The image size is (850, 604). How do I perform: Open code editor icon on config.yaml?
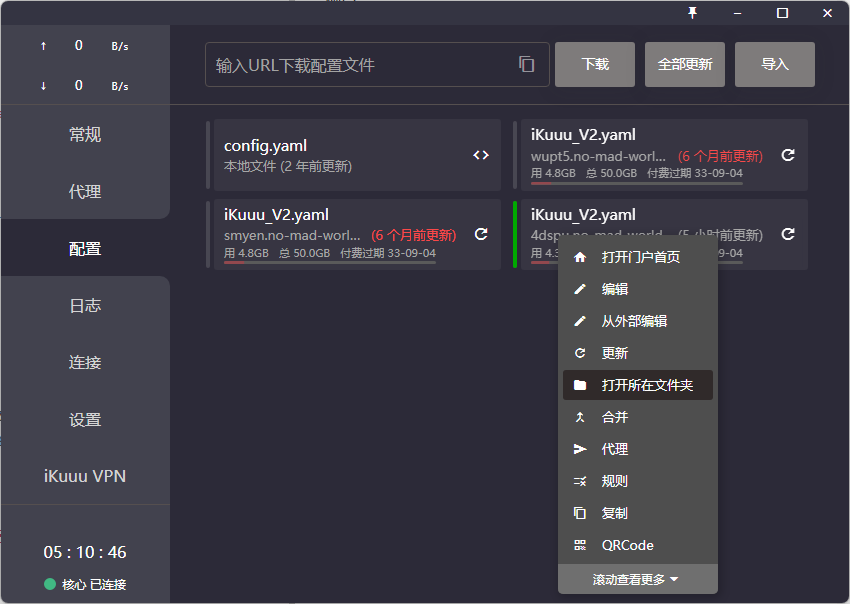coord(481,155)
